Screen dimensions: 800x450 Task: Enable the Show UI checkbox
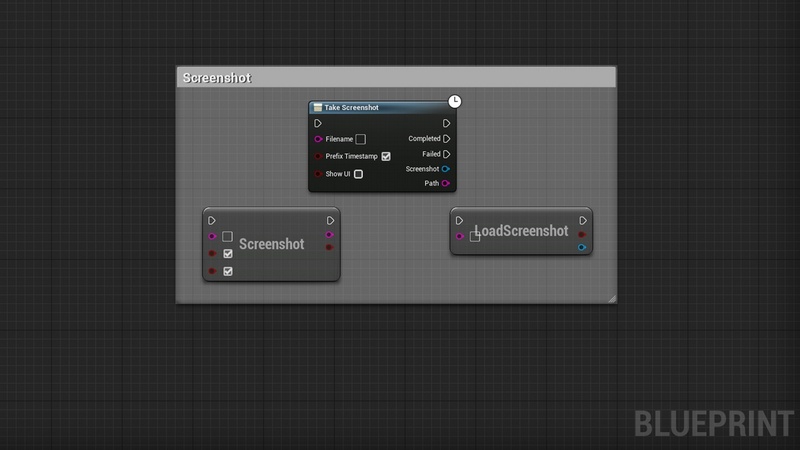(358, 174)
